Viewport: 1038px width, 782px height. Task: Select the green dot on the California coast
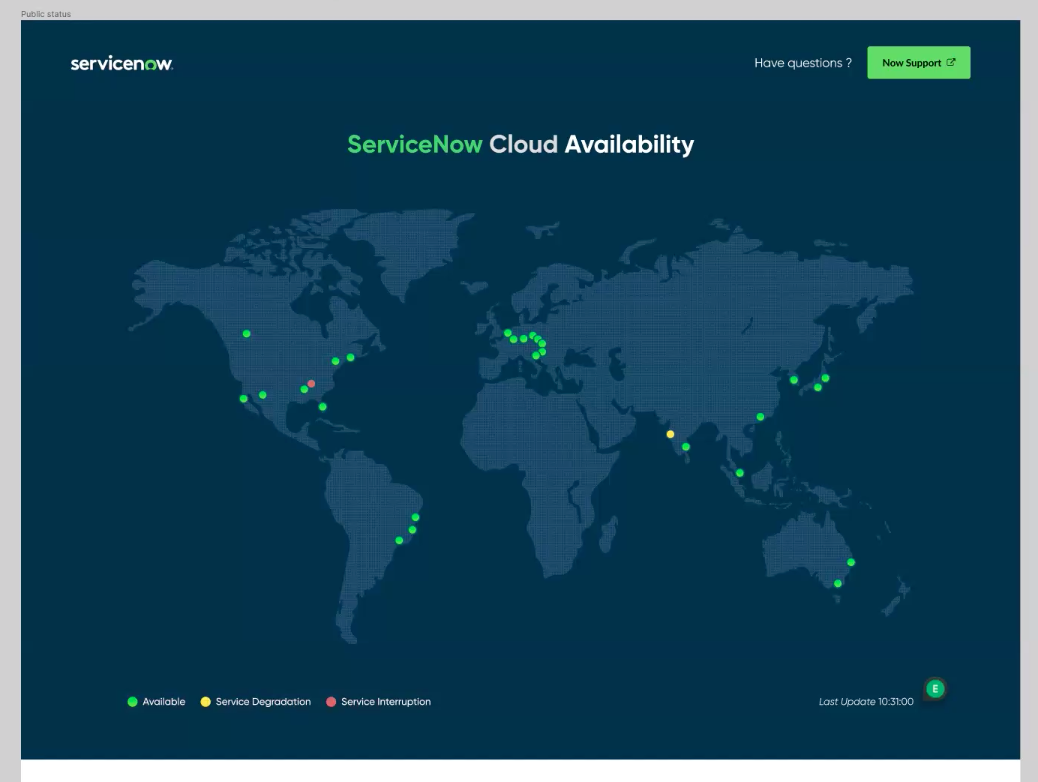[x=244, y=399]
